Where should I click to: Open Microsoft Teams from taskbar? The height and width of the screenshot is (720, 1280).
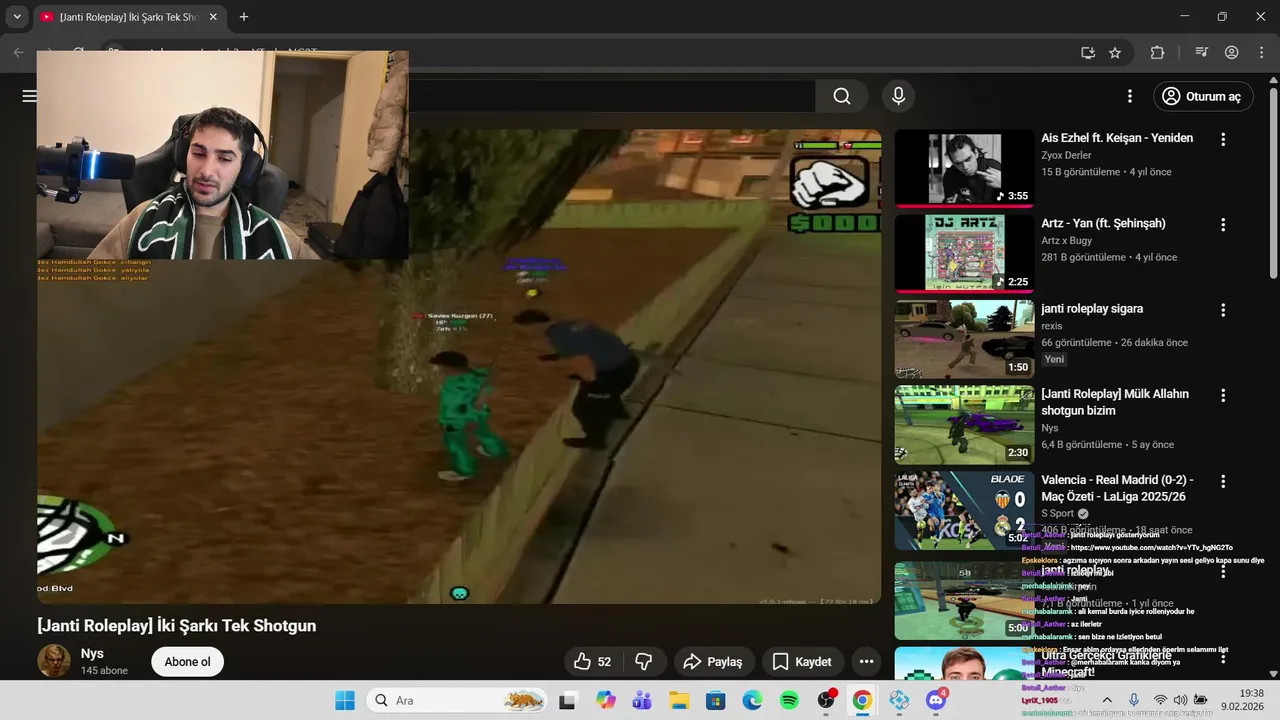(642, 700)
